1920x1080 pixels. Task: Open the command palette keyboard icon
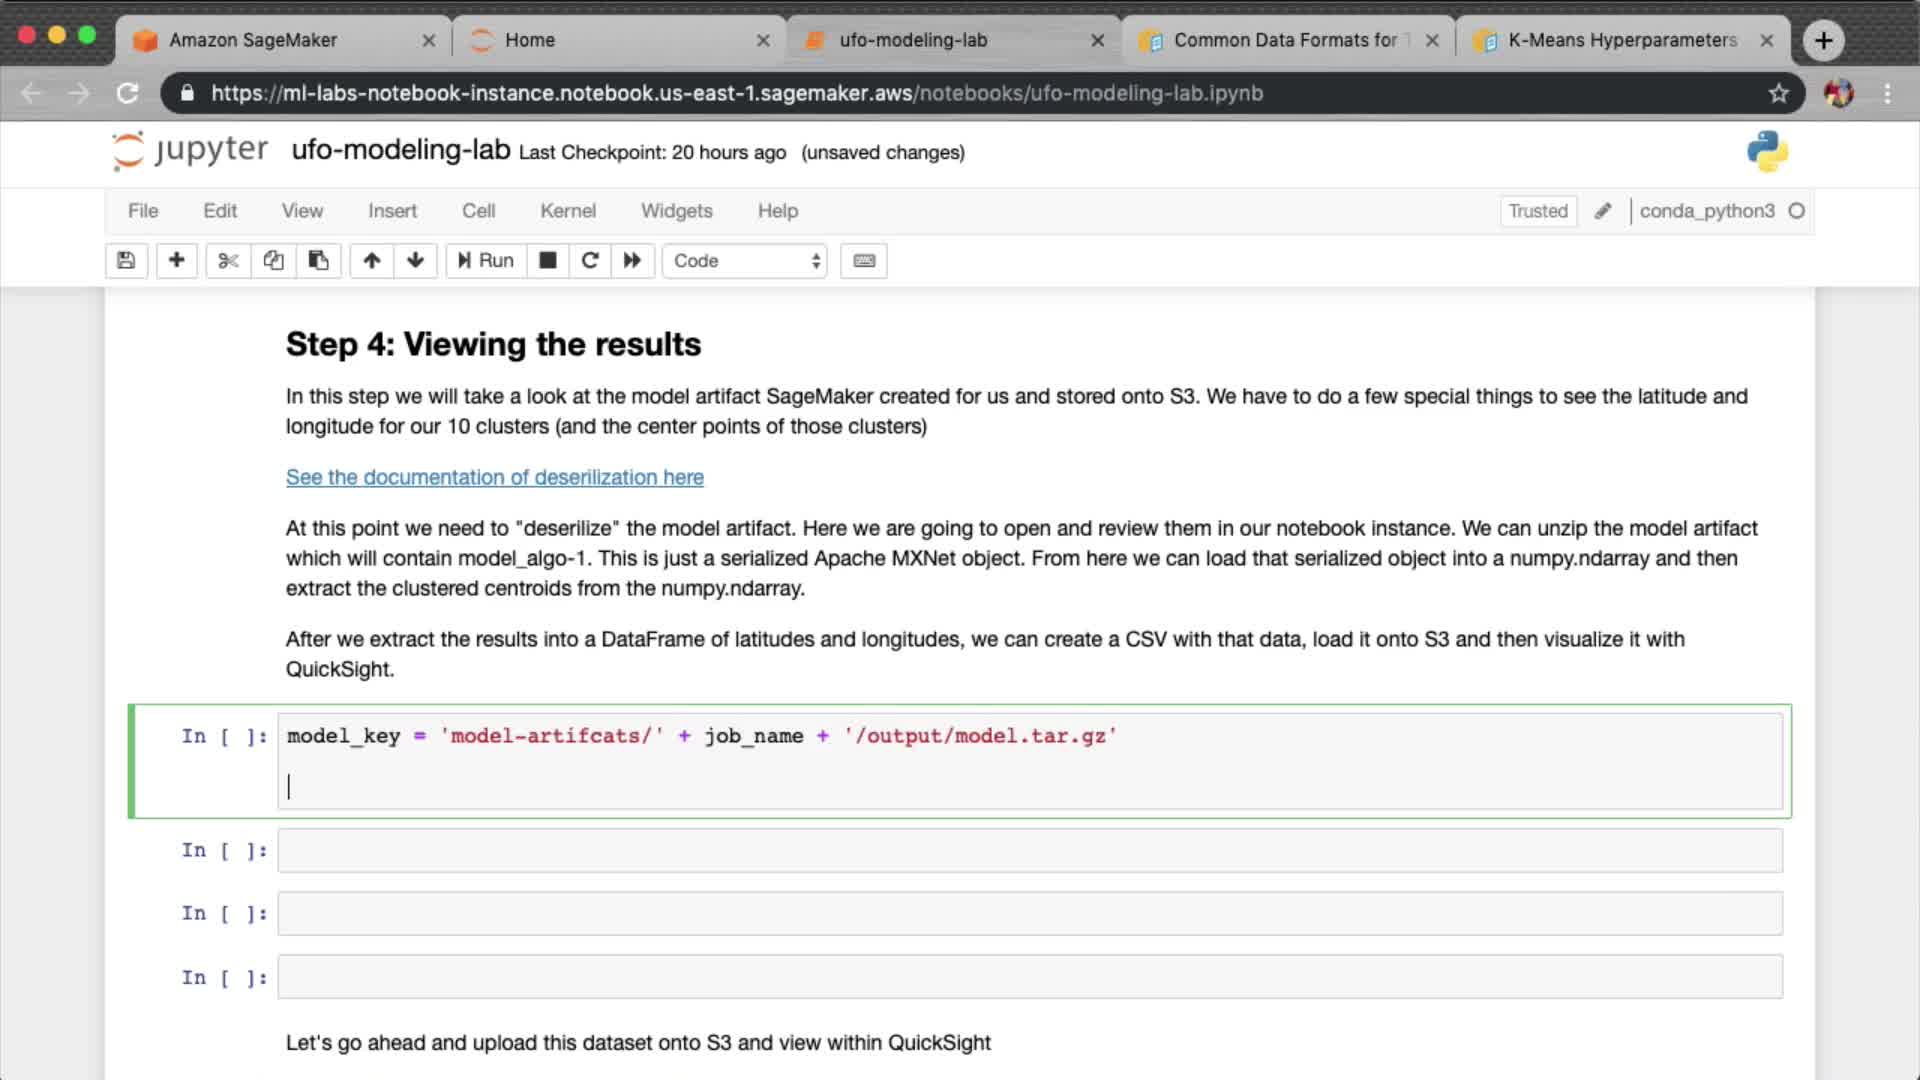click(x=864, y=261)
